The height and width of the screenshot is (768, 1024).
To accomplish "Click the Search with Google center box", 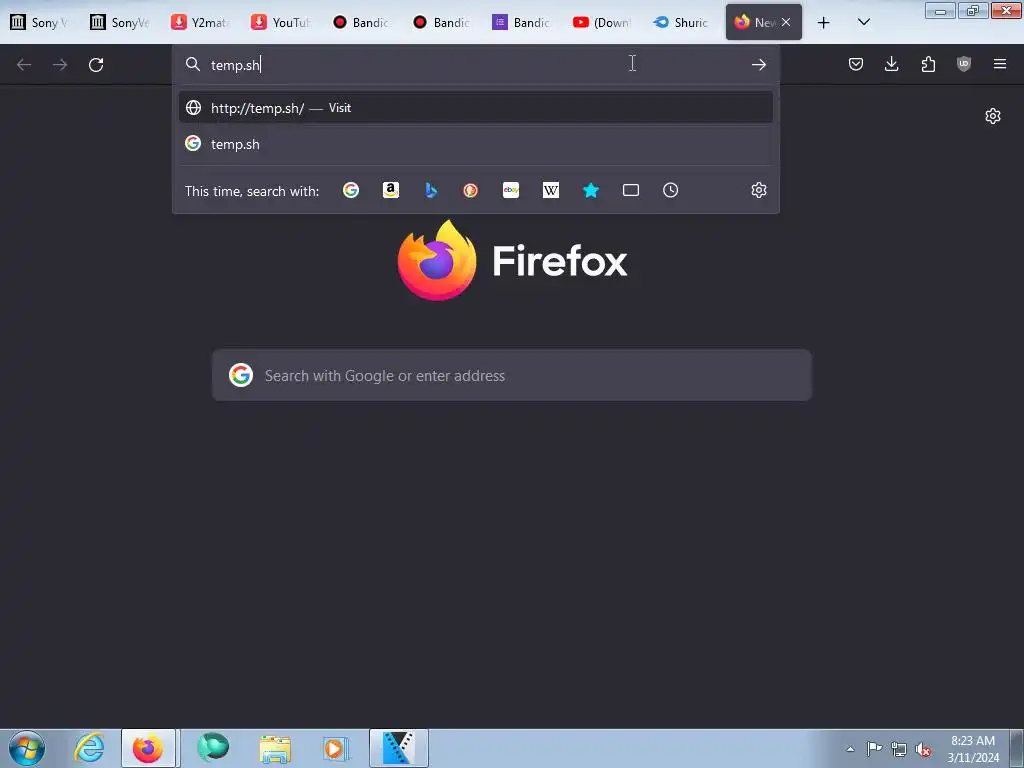I will (512, 376).
